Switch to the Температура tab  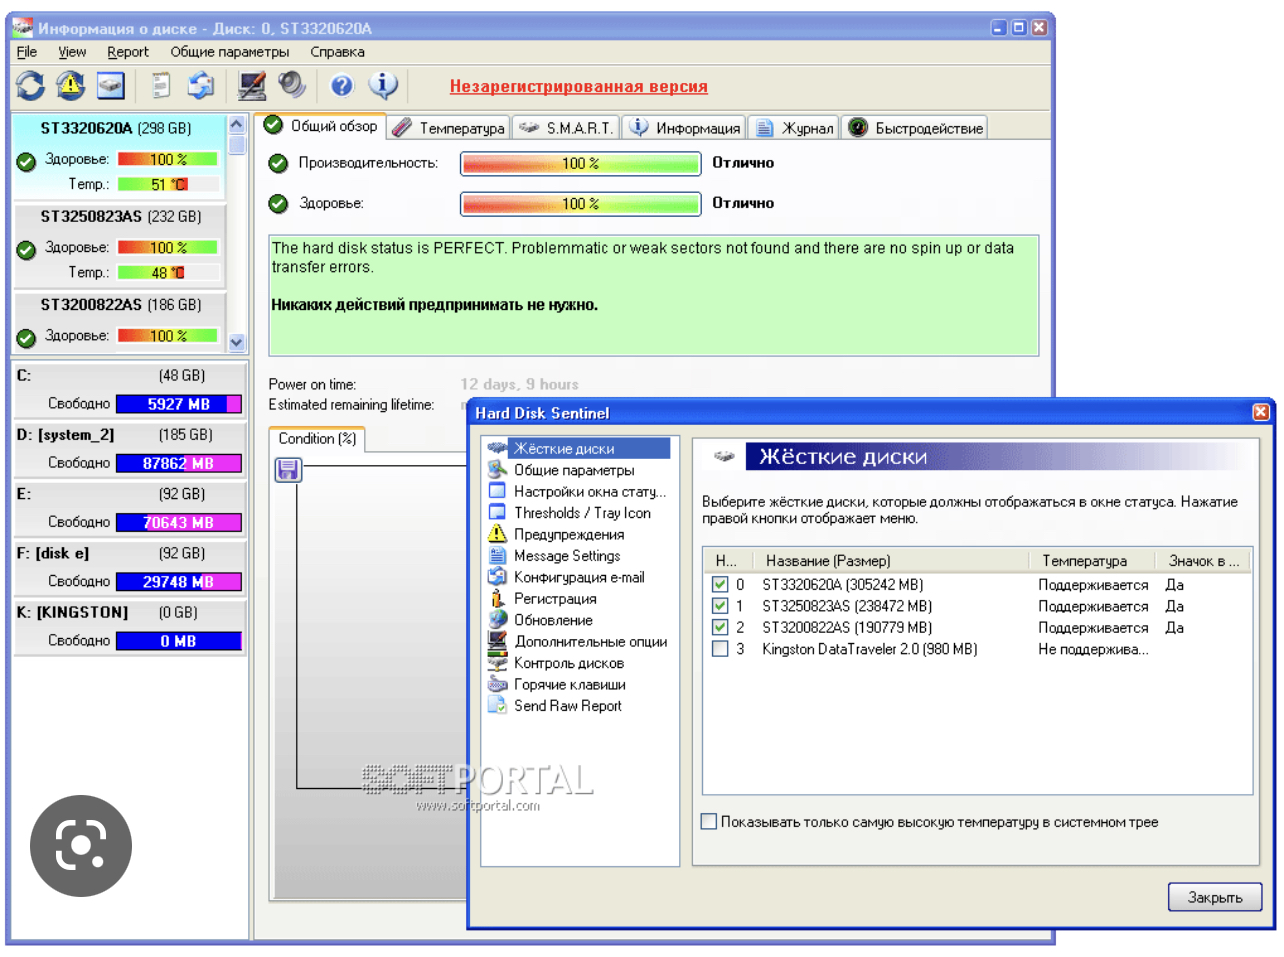[x=449, y=128]
